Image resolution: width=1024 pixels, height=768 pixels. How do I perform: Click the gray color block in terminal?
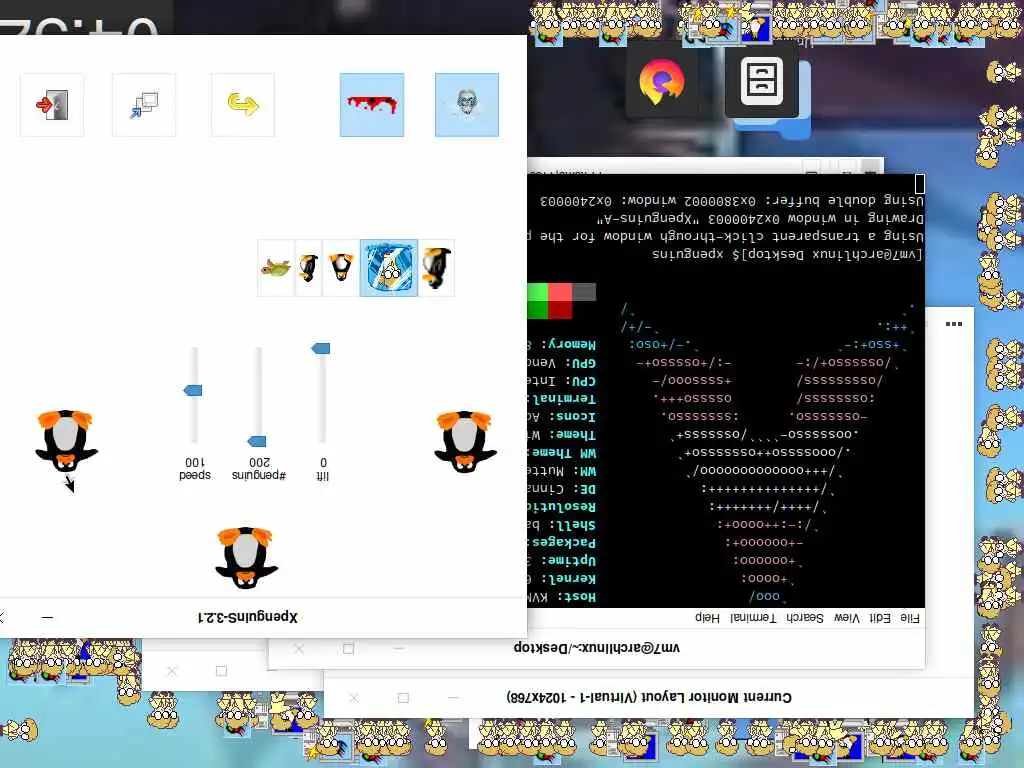(584, 291)
